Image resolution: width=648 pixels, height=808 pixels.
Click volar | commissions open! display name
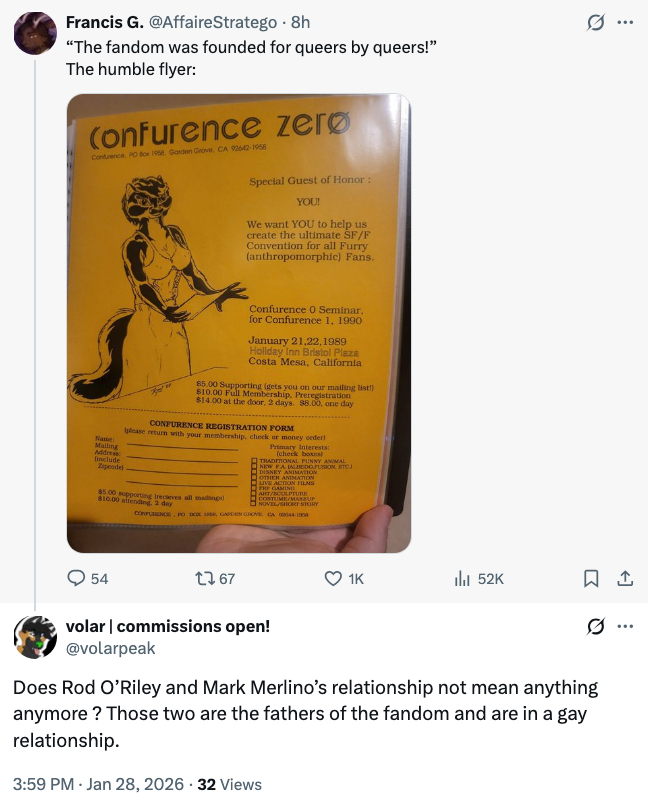[167, 627]
